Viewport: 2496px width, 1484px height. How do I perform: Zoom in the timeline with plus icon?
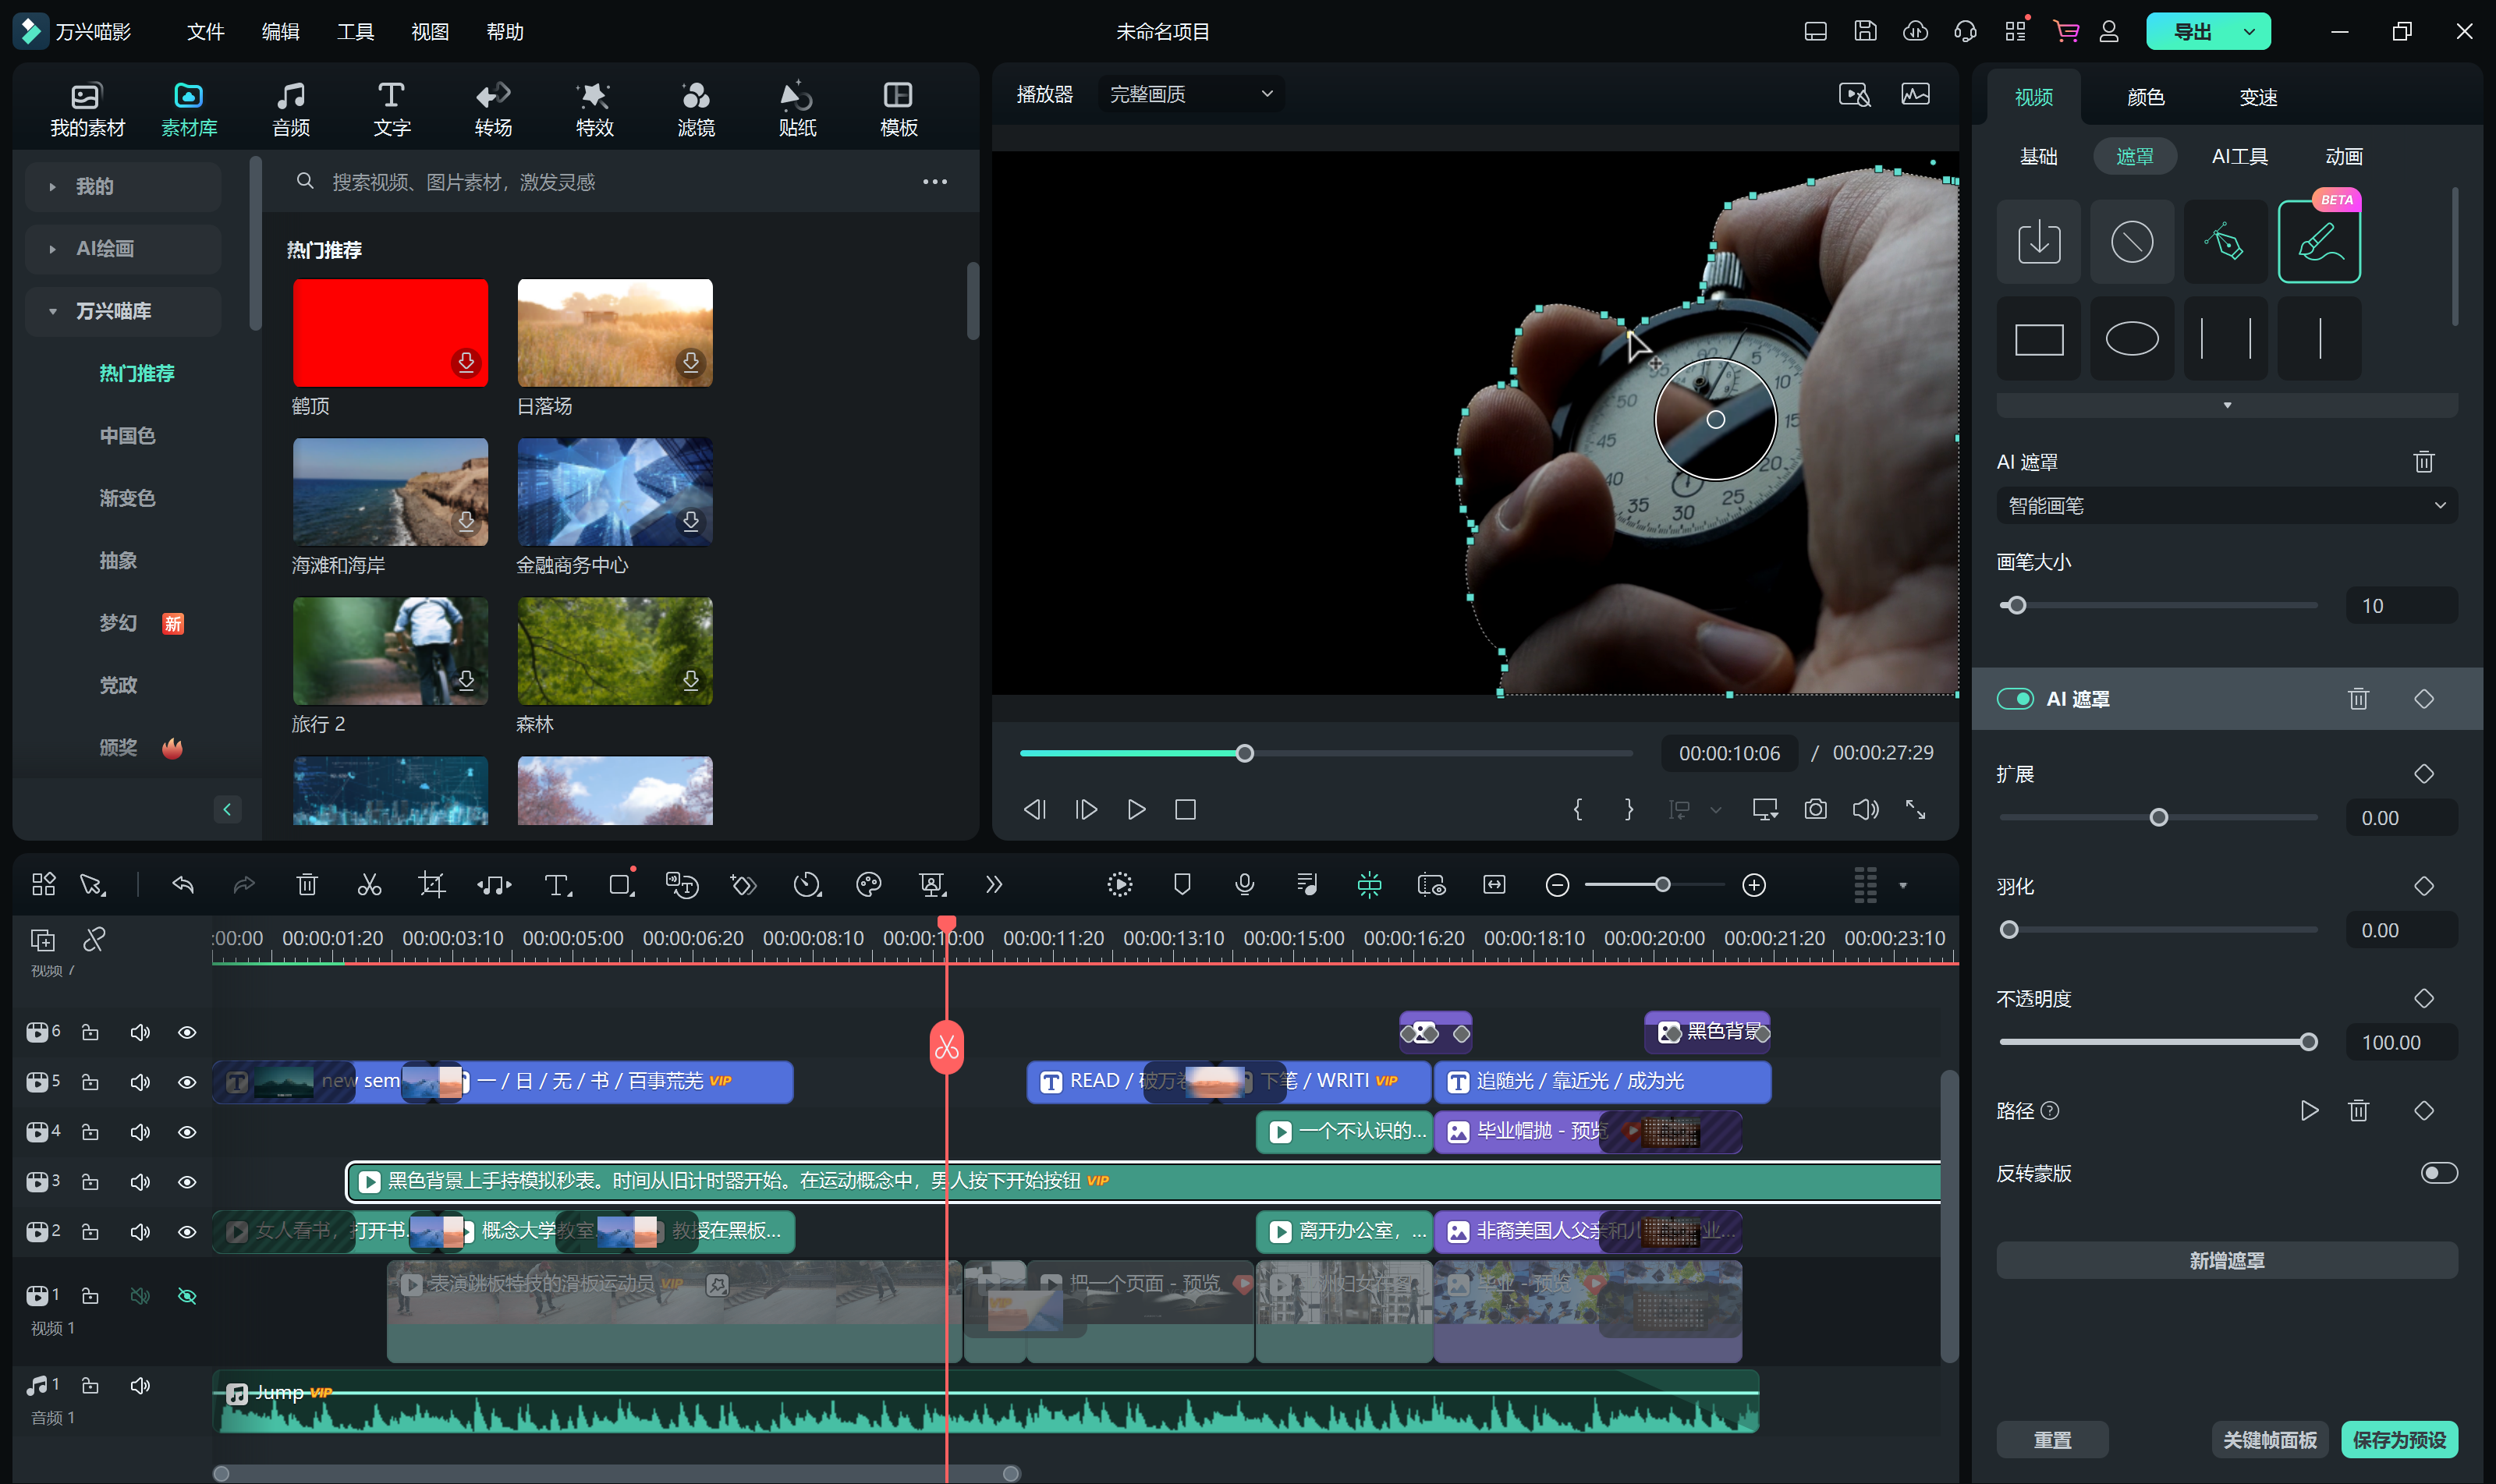[1753, 885]
